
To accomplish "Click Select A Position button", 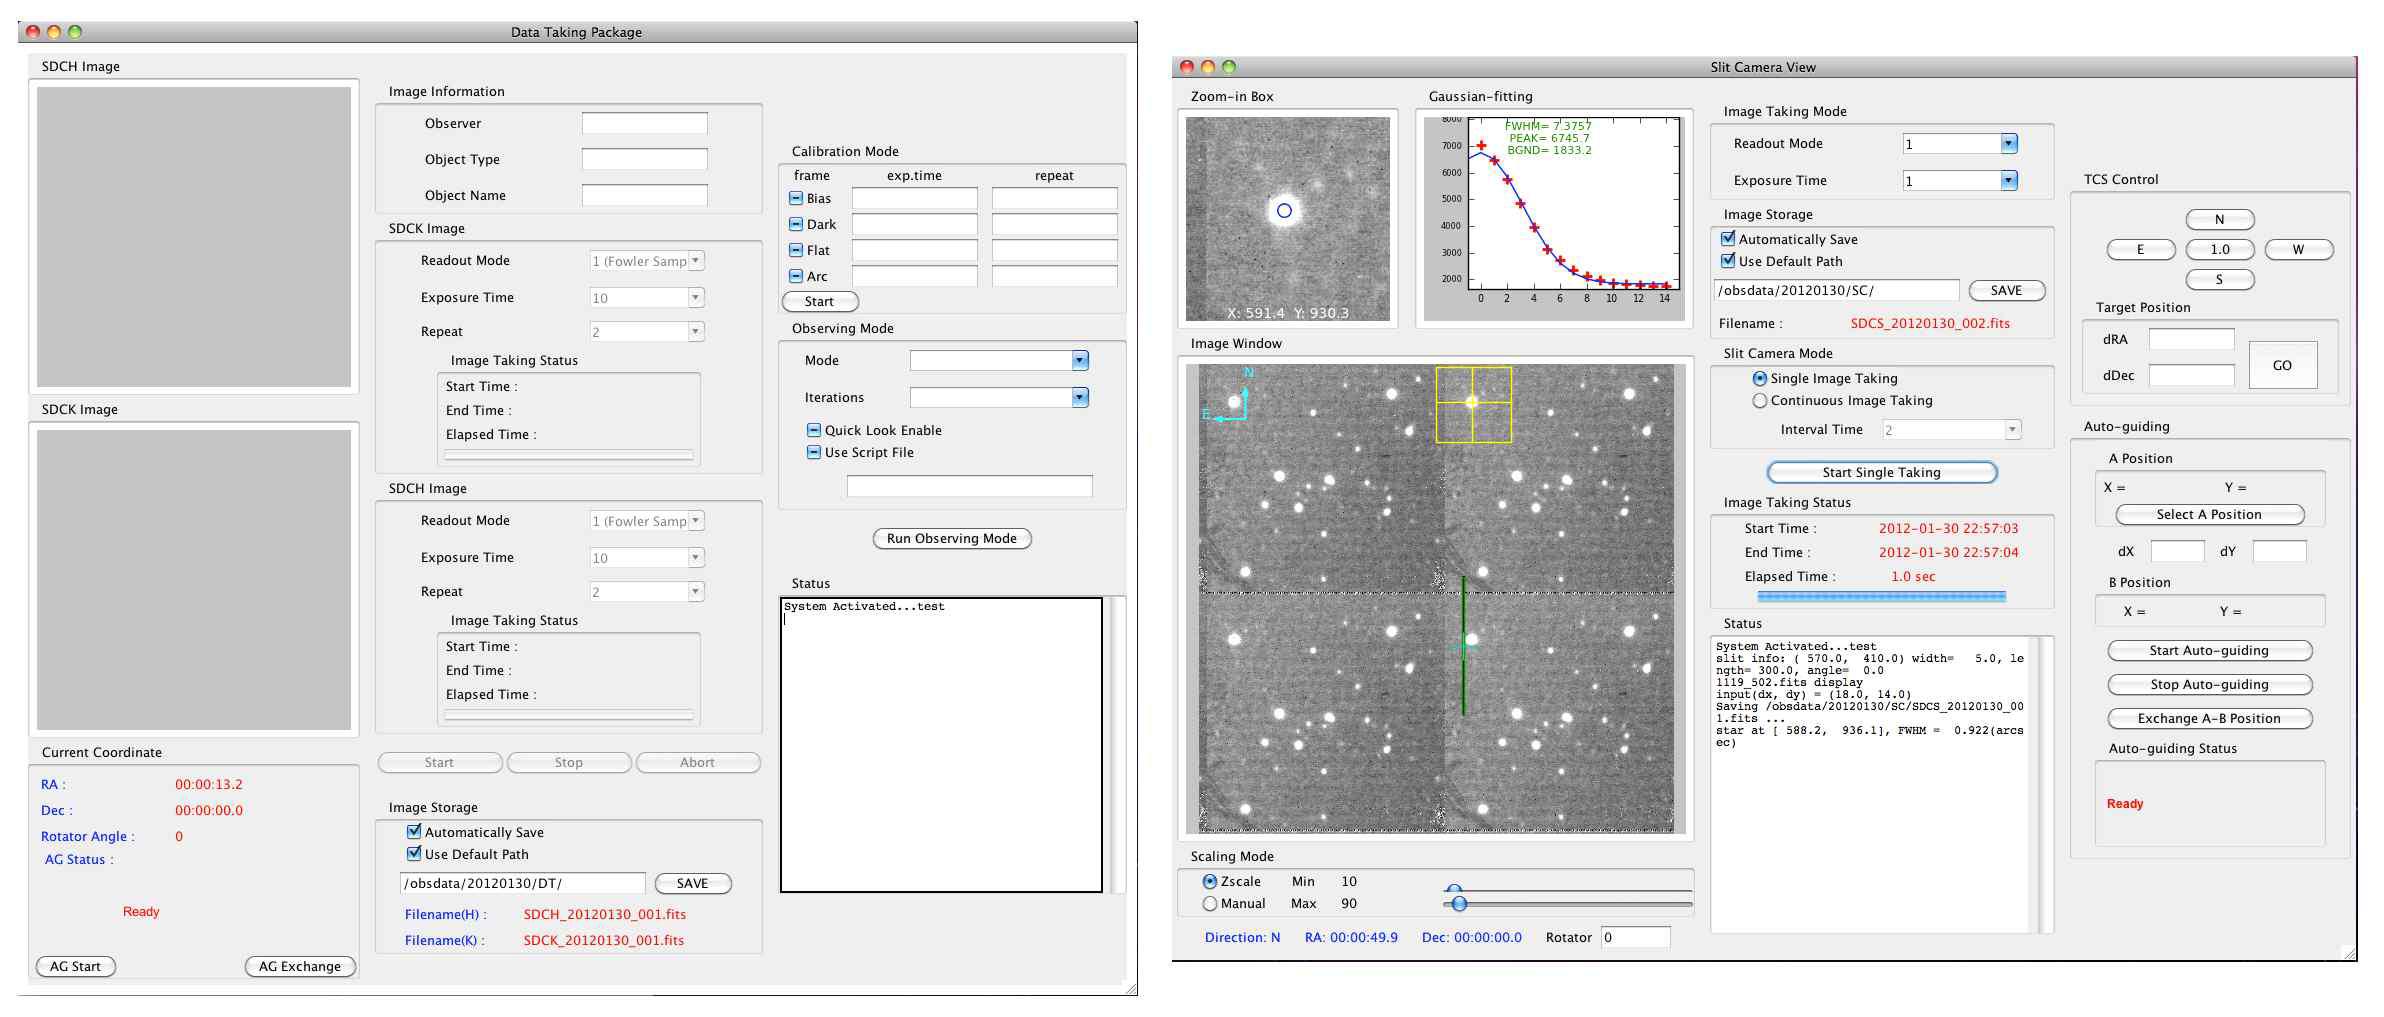I will pyautogui.click(x=2210, y=514).
